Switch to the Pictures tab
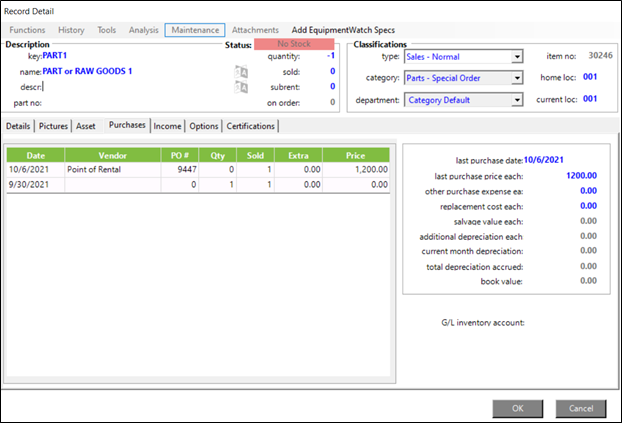 click(54, 126)
